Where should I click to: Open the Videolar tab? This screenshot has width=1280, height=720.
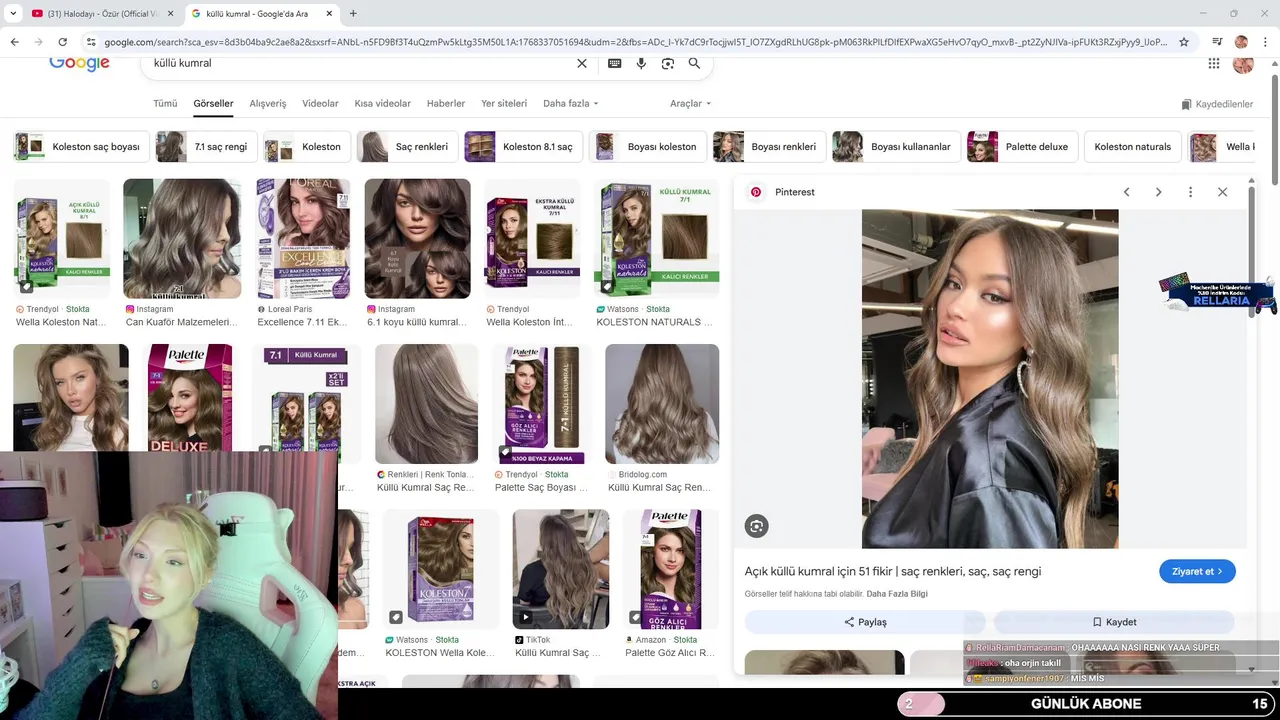pyautogui.click(x=320, y=104)
